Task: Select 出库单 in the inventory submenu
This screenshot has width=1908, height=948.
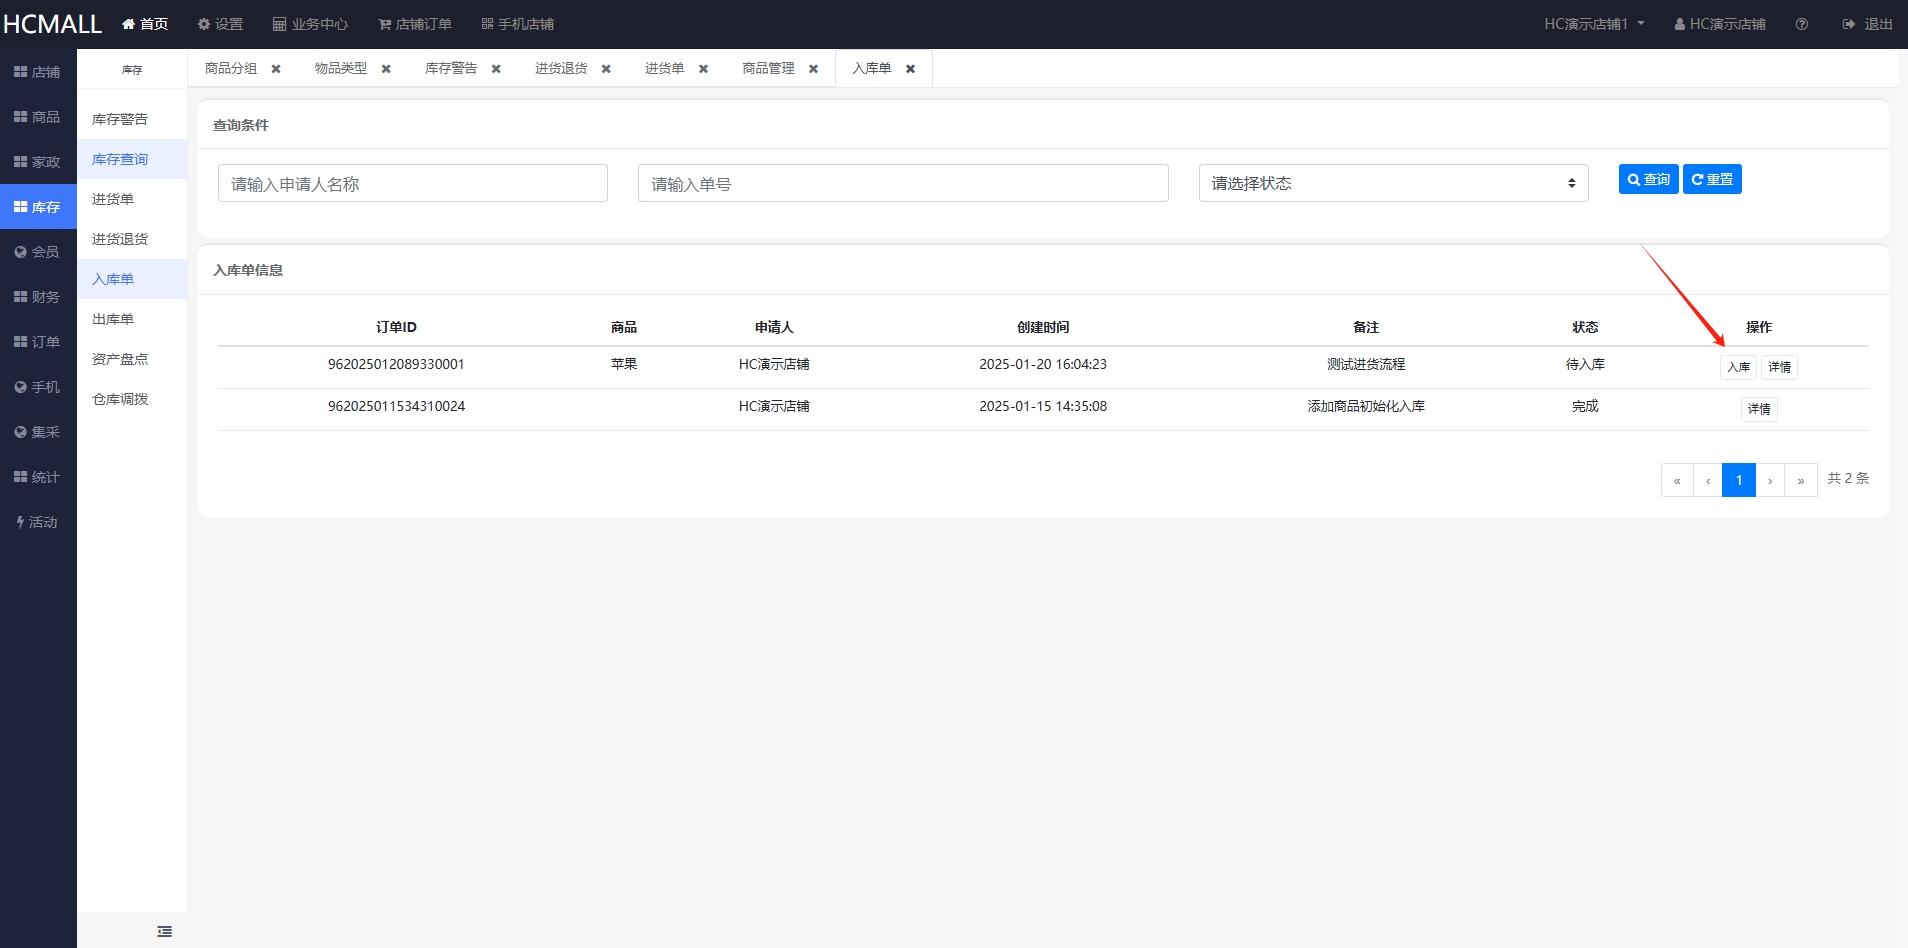Action: point(113,319)
